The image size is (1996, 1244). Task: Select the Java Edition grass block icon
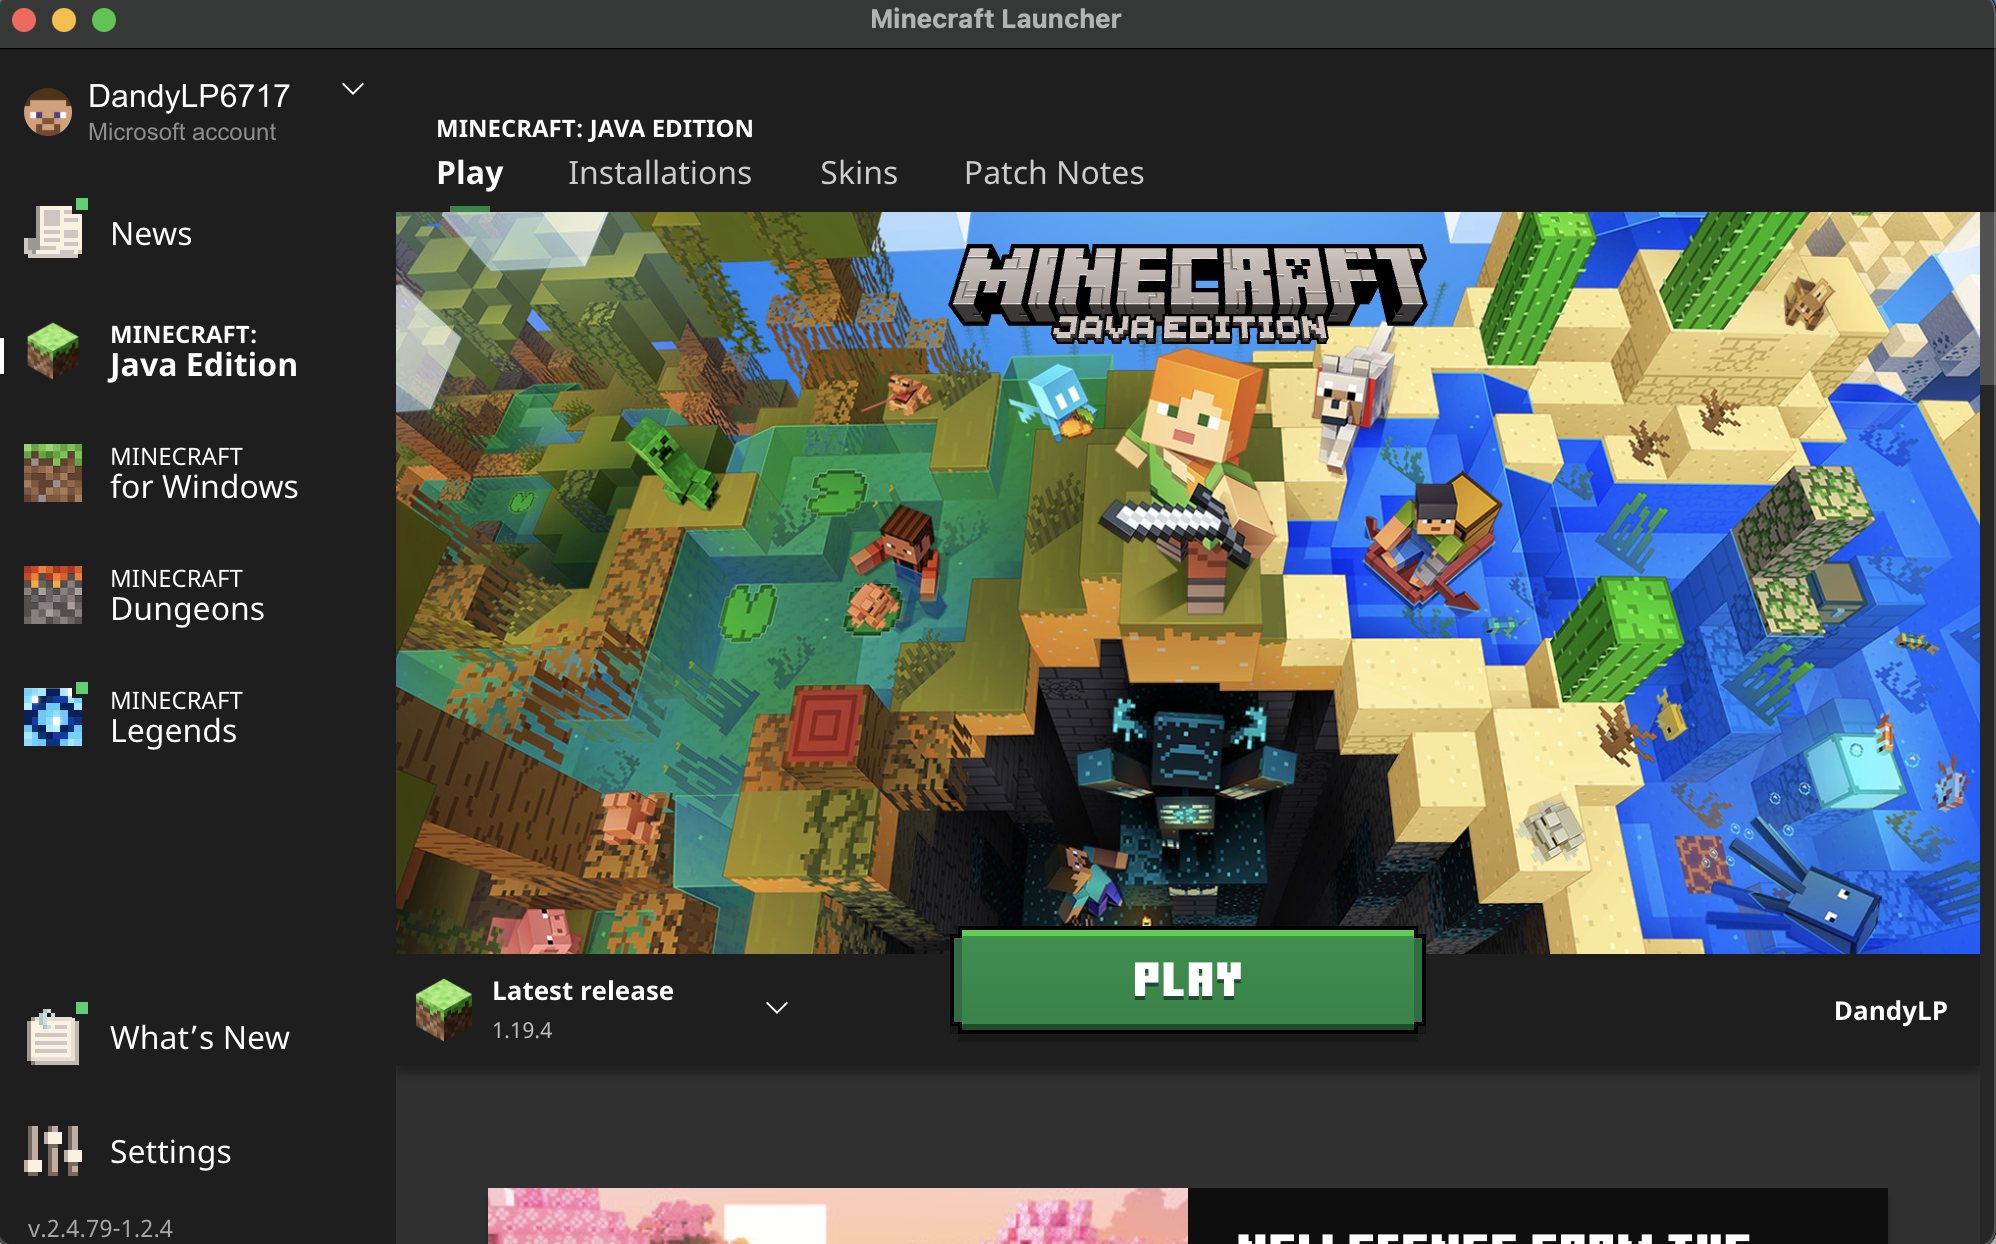click(x=53, y=350)
